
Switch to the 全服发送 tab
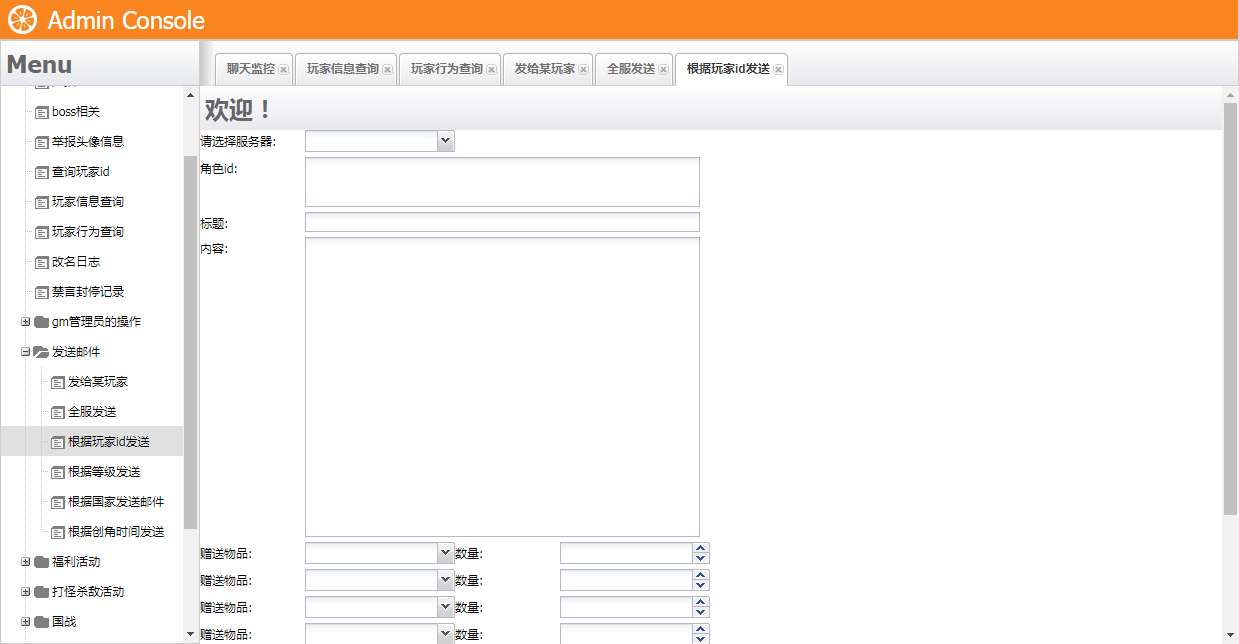pos(629,68)
